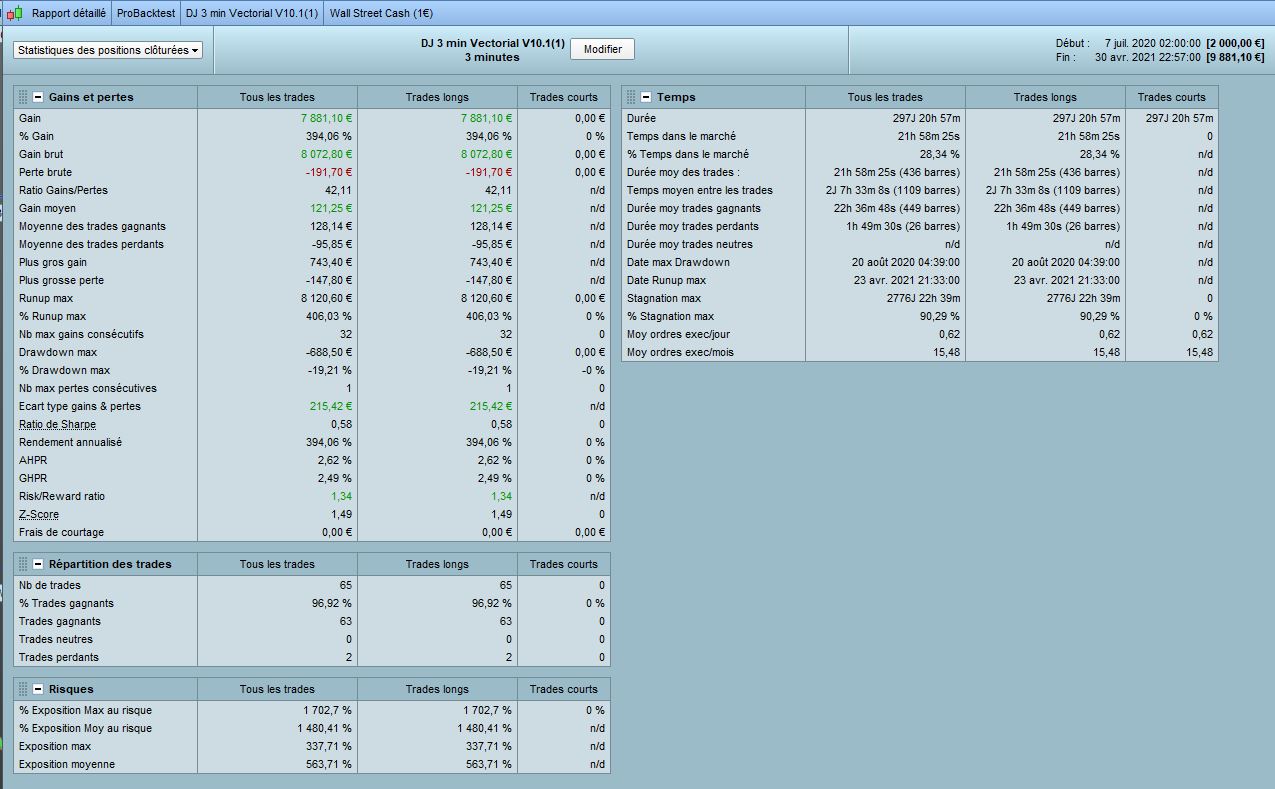Select the DJ 3 min Vectorial V10.1(1) tab
The height and width of the screenshot is (789, 1275).
[x=252, y=14]
